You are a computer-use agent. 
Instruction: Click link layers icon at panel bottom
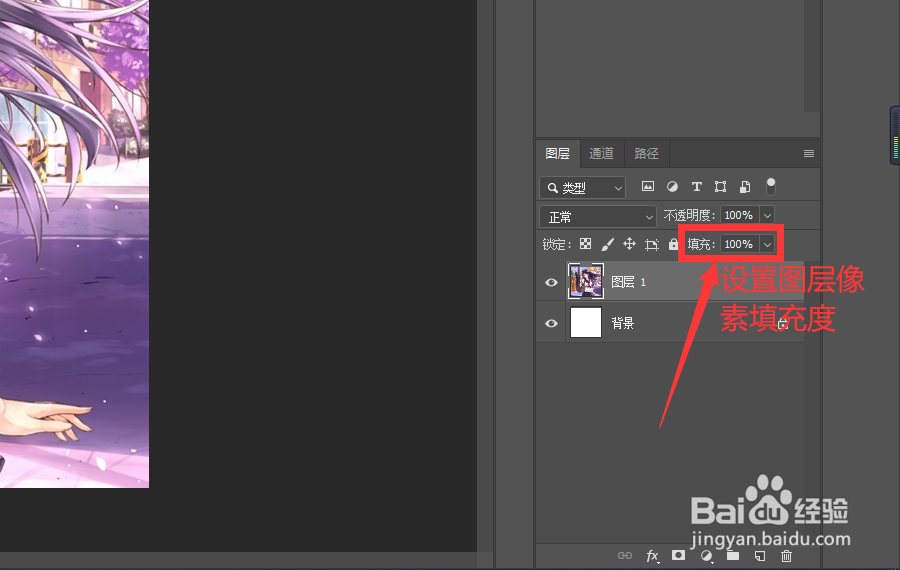click(x=624, y=556)
